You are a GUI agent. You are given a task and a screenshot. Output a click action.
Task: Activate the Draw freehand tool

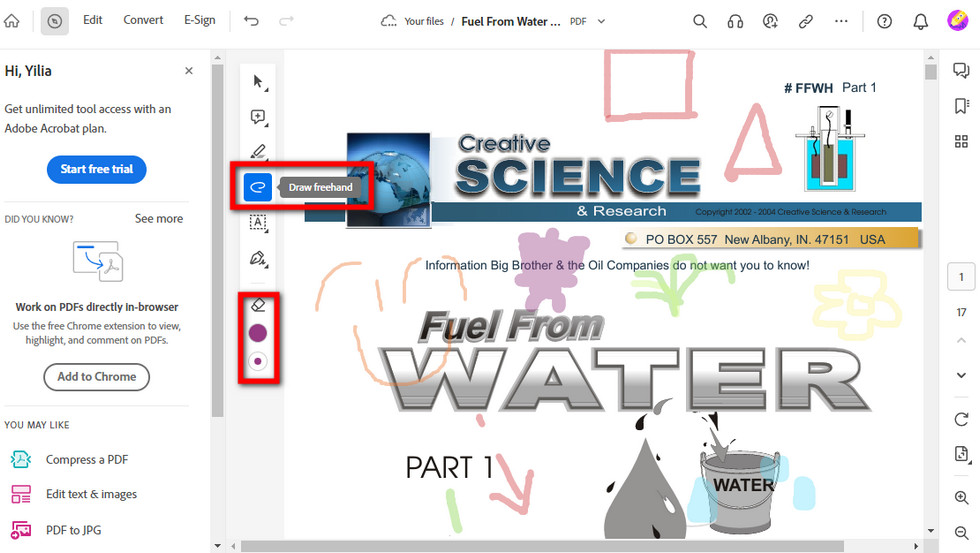(258, 187)
